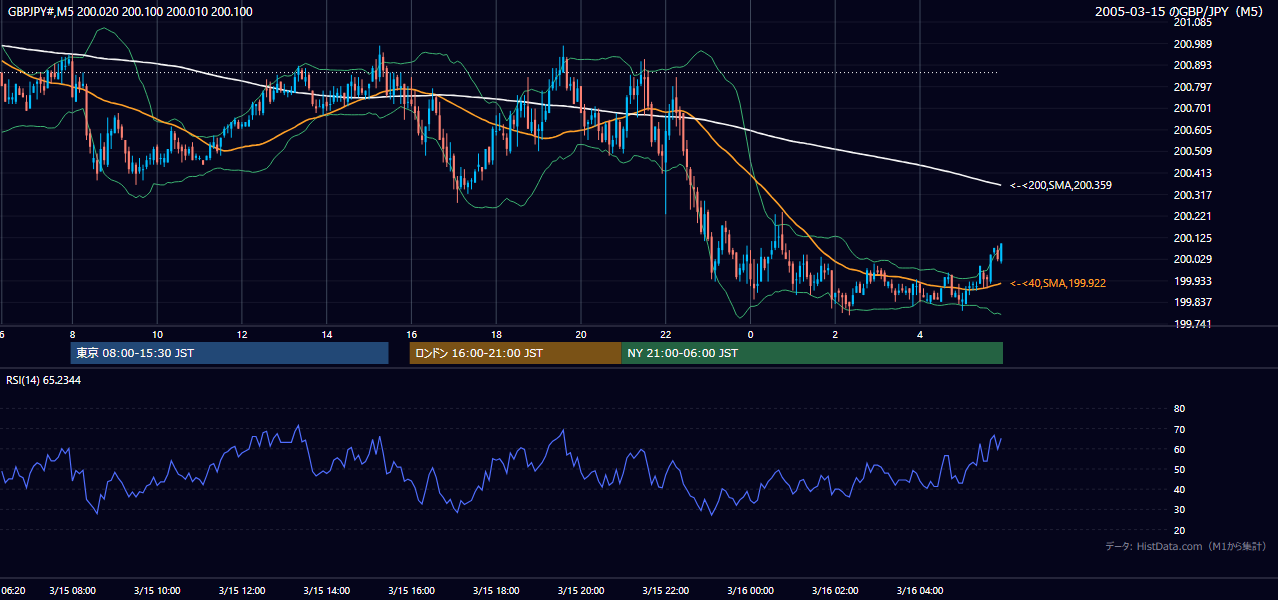The image size is (1278, 600).
Task: Click hour marker 18 under price chart
Action: click(496, 334)
